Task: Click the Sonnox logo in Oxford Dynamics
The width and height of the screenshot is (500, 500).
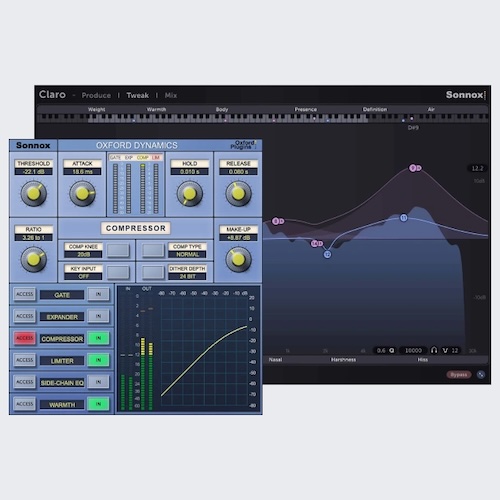Action: coord(33,145)
